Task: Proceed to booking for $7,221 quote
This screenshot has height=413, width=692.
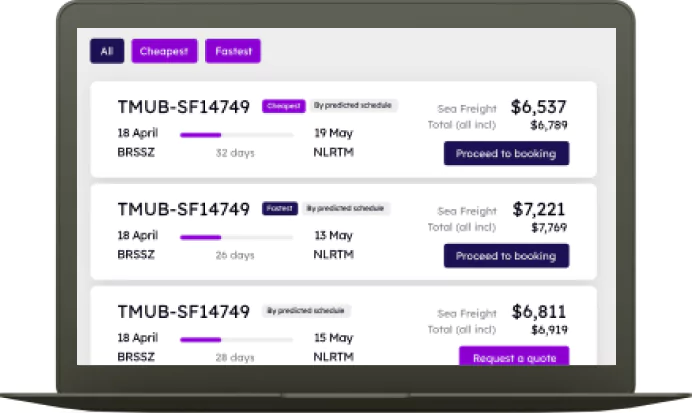Action: pos(506,256)
